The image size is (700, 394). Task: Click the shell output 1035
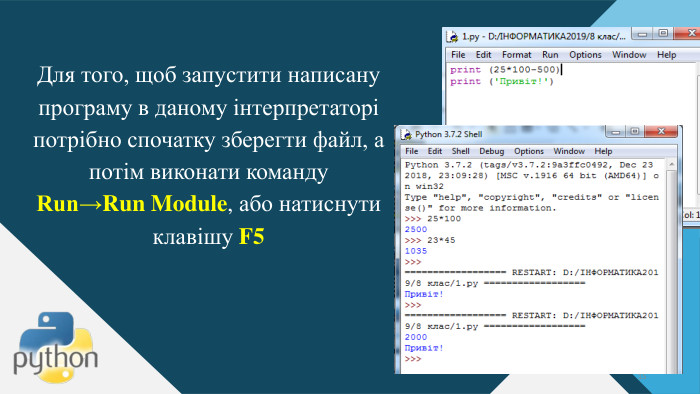point(416,251)
